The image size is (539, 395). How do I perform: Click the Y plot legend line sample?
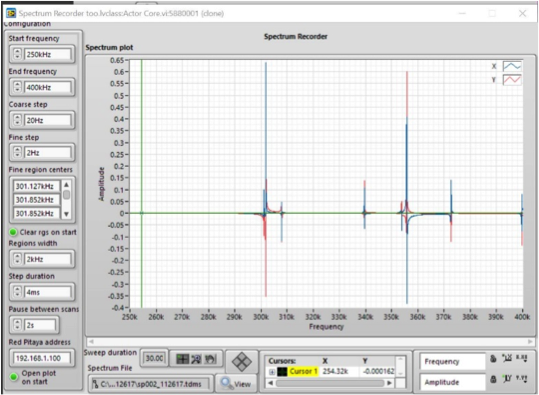(512, 80)
